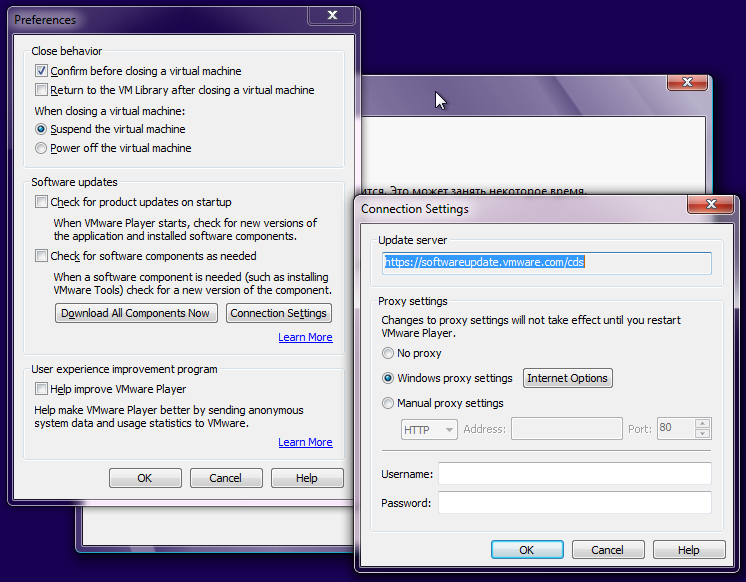Open Help in Connection Settings dialog
Screen dimensions: 746x582
[x=689, y=550]
